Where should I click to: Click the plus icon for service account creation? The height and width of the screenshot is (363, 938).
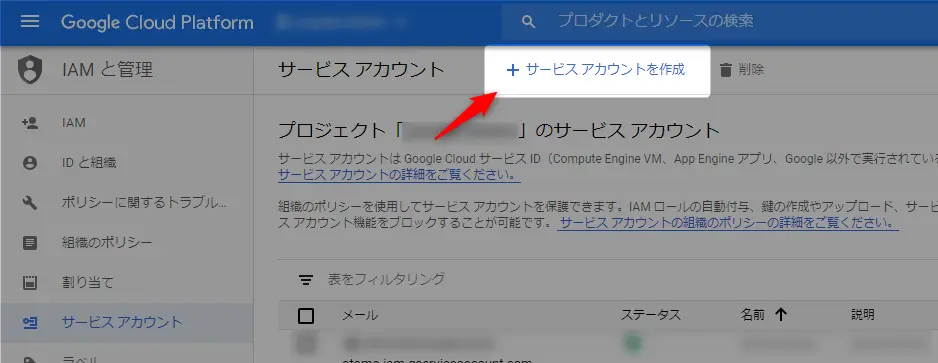512,70
